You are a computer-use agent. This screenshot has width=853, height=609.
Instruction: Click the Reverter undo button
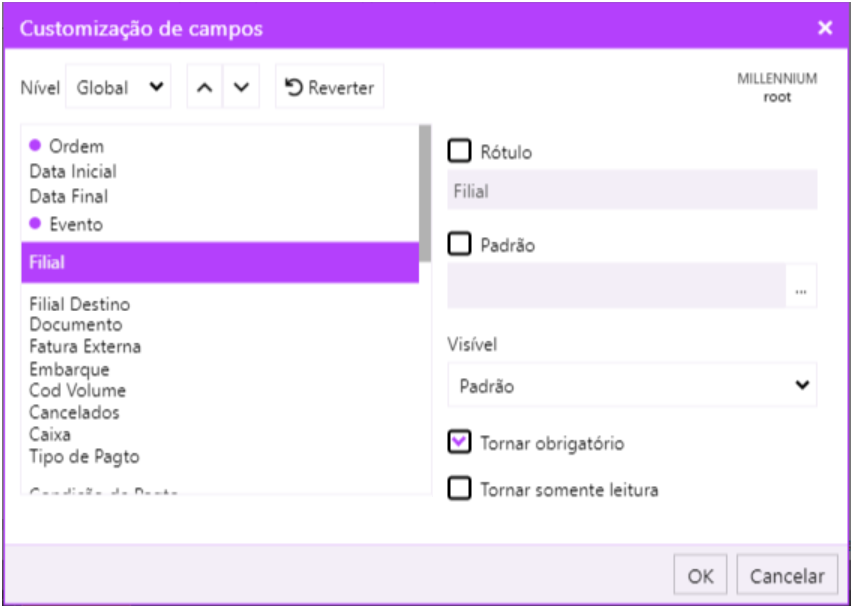pyautogui.click(x=329, y=87)
